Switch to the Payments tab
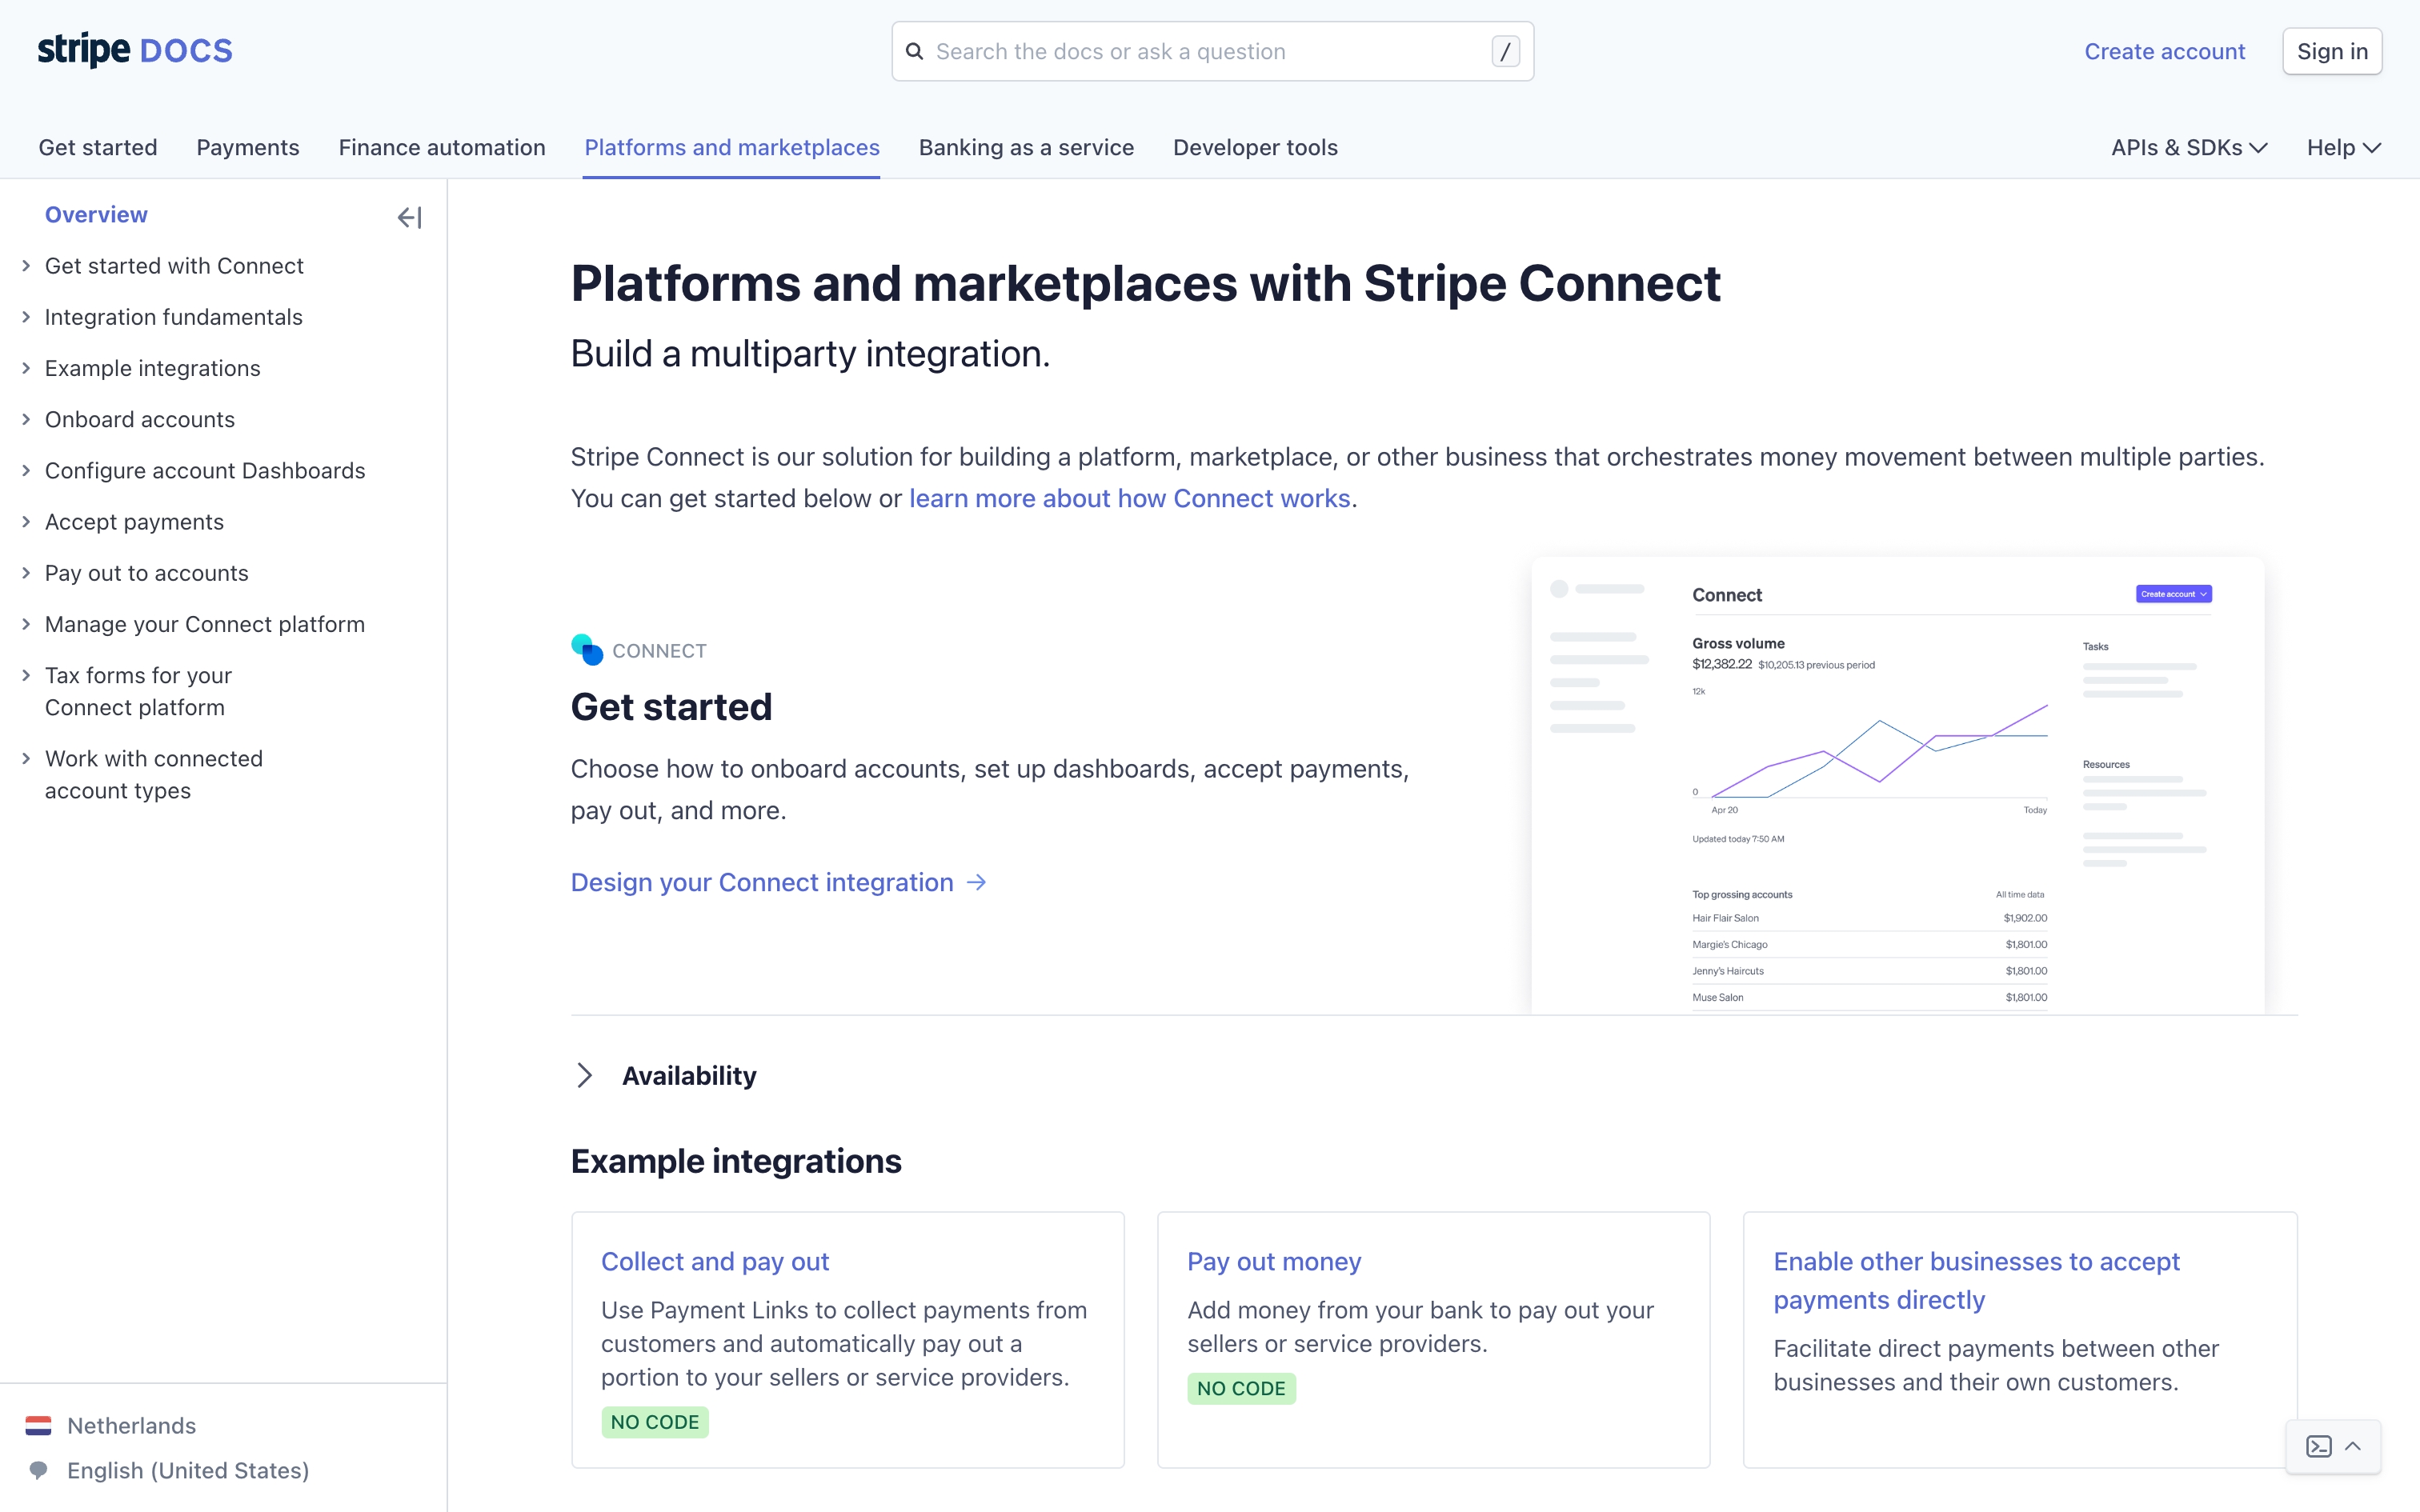The width and height of the screenshot is (2420, 1512). (248, 148)
